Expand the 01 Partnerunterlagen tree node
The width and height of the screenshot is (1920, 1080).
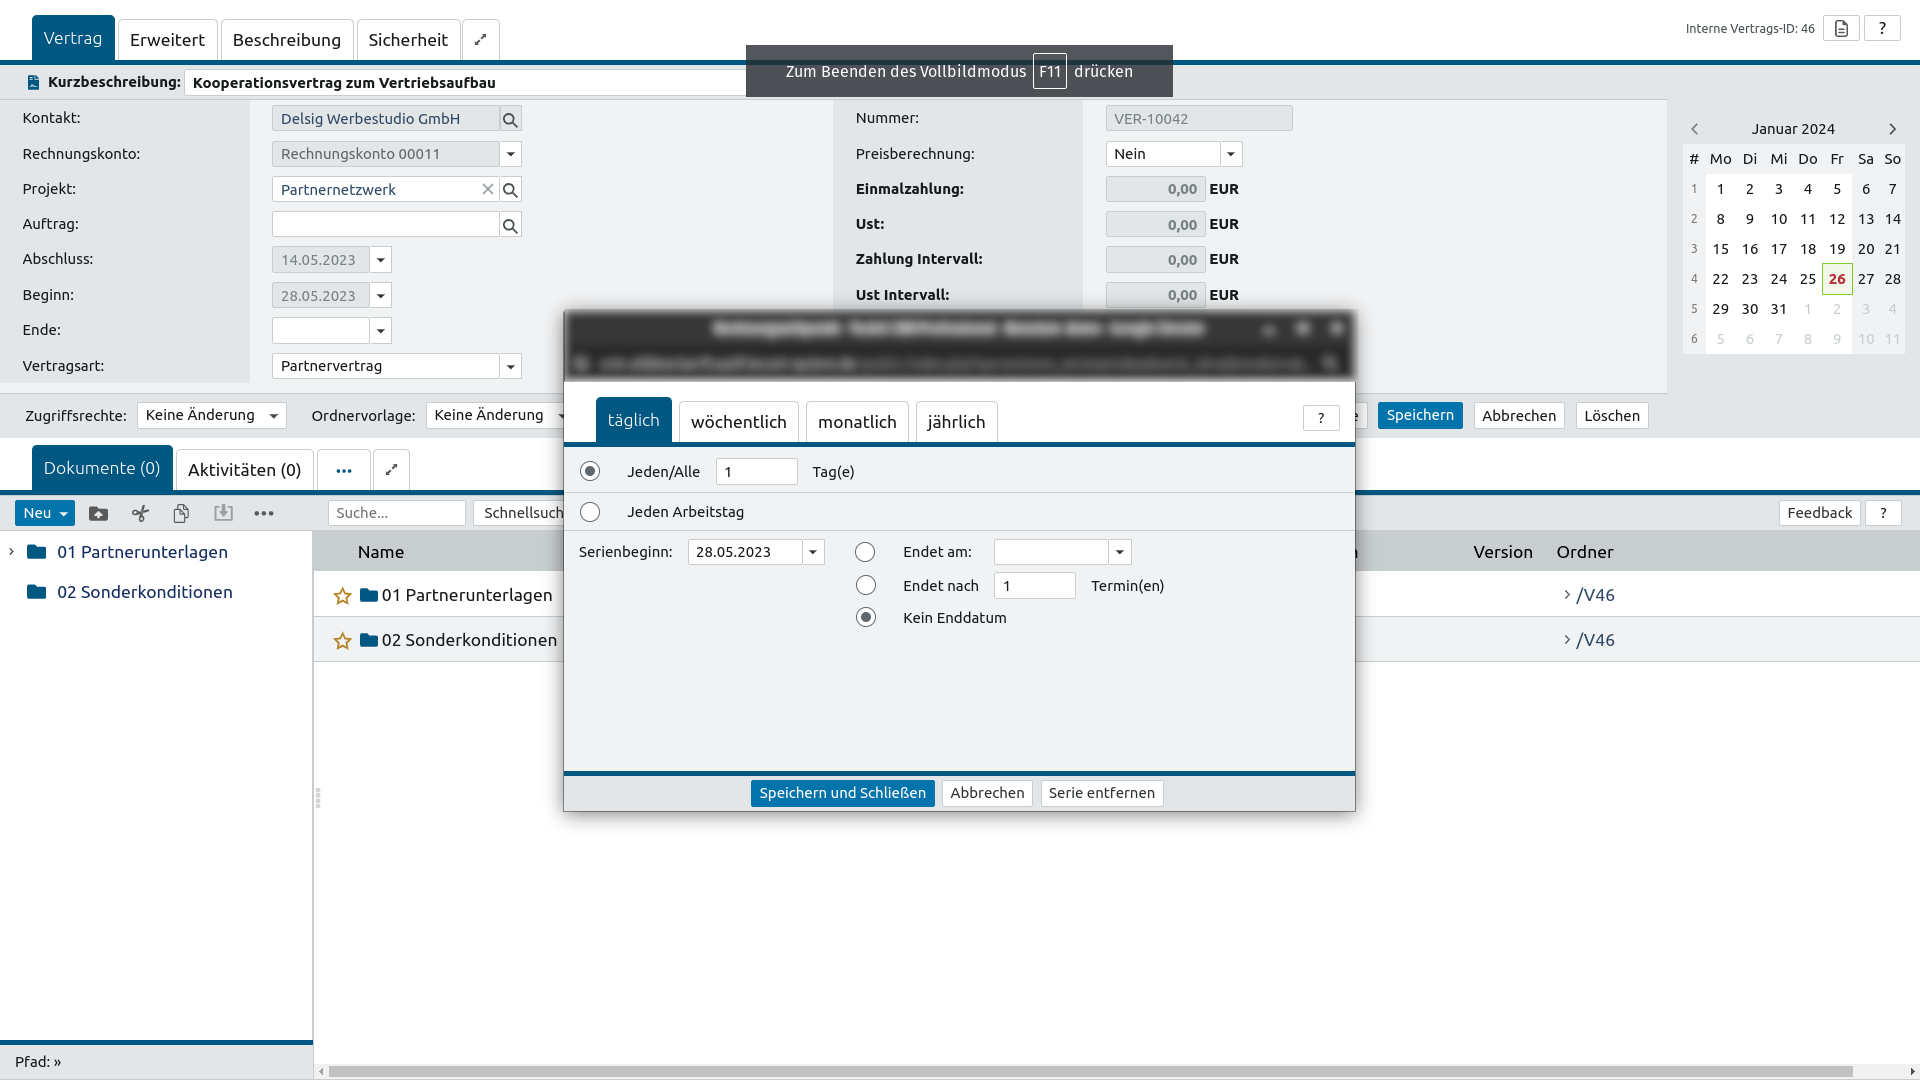11,552
